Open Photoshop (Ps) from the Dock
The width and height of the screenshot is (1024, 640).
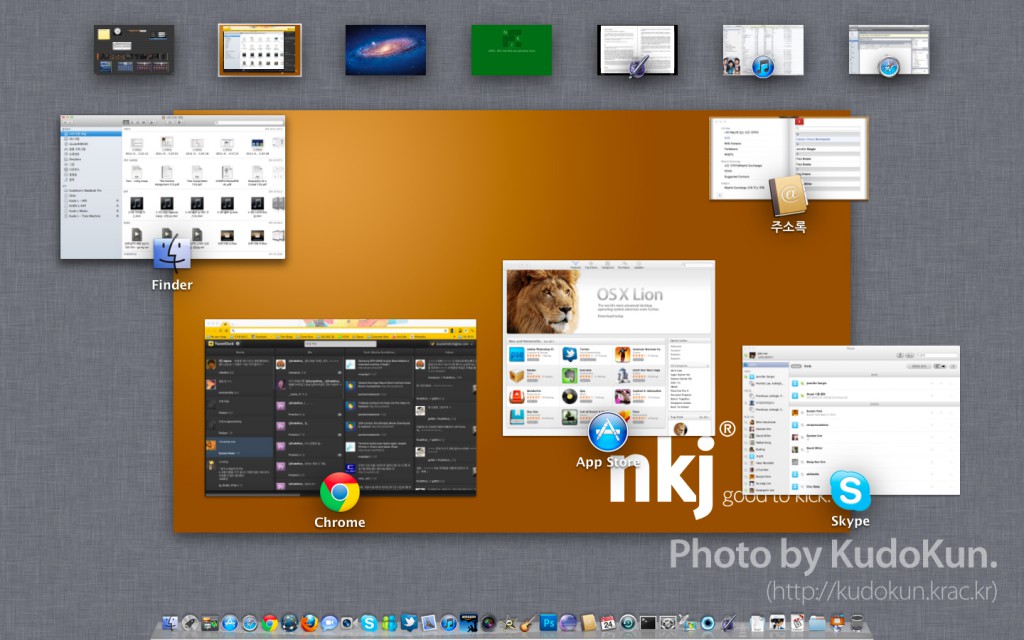pos(548,623)
